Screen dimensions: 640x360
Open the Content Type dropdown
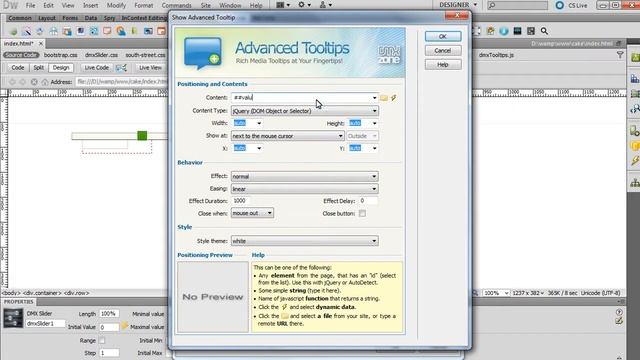coord(304,111)
